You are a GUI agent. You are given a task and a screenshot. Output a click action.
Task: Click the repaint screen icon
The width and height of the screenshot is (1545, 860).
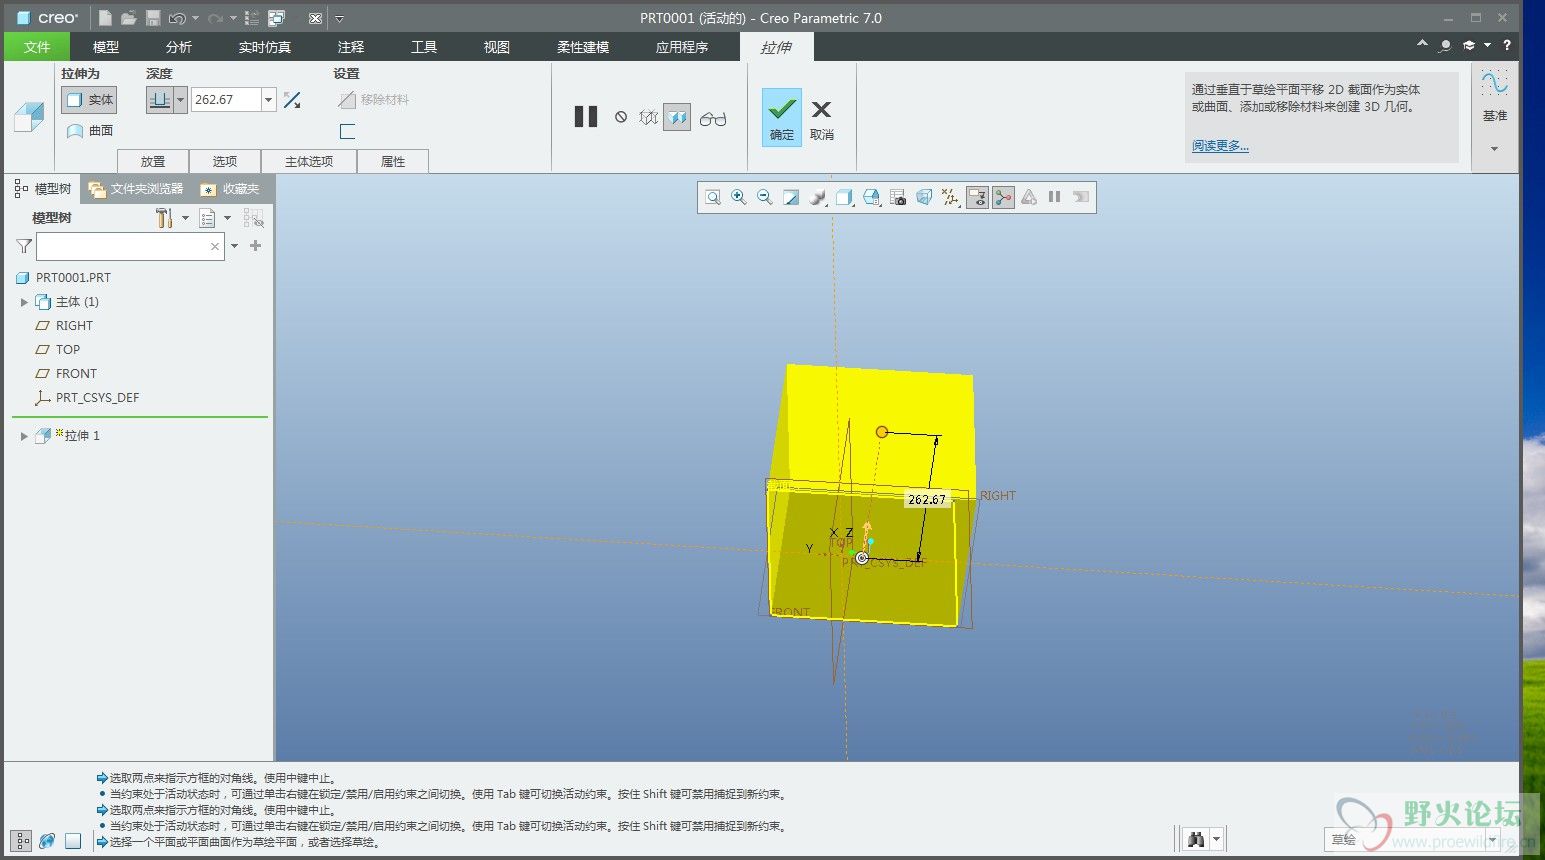tap(791, 197)
